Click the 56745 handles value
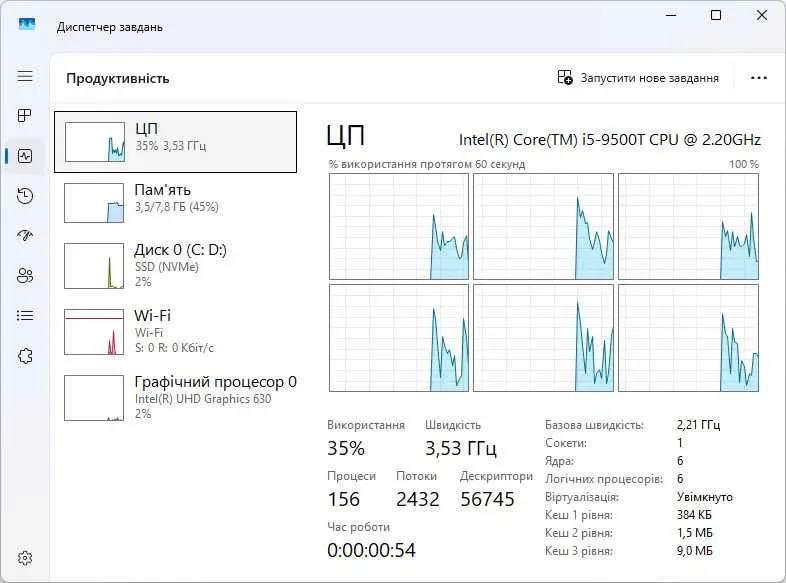Image resolution: width=786 pixels, height=583 pixels. pos(487,499)
